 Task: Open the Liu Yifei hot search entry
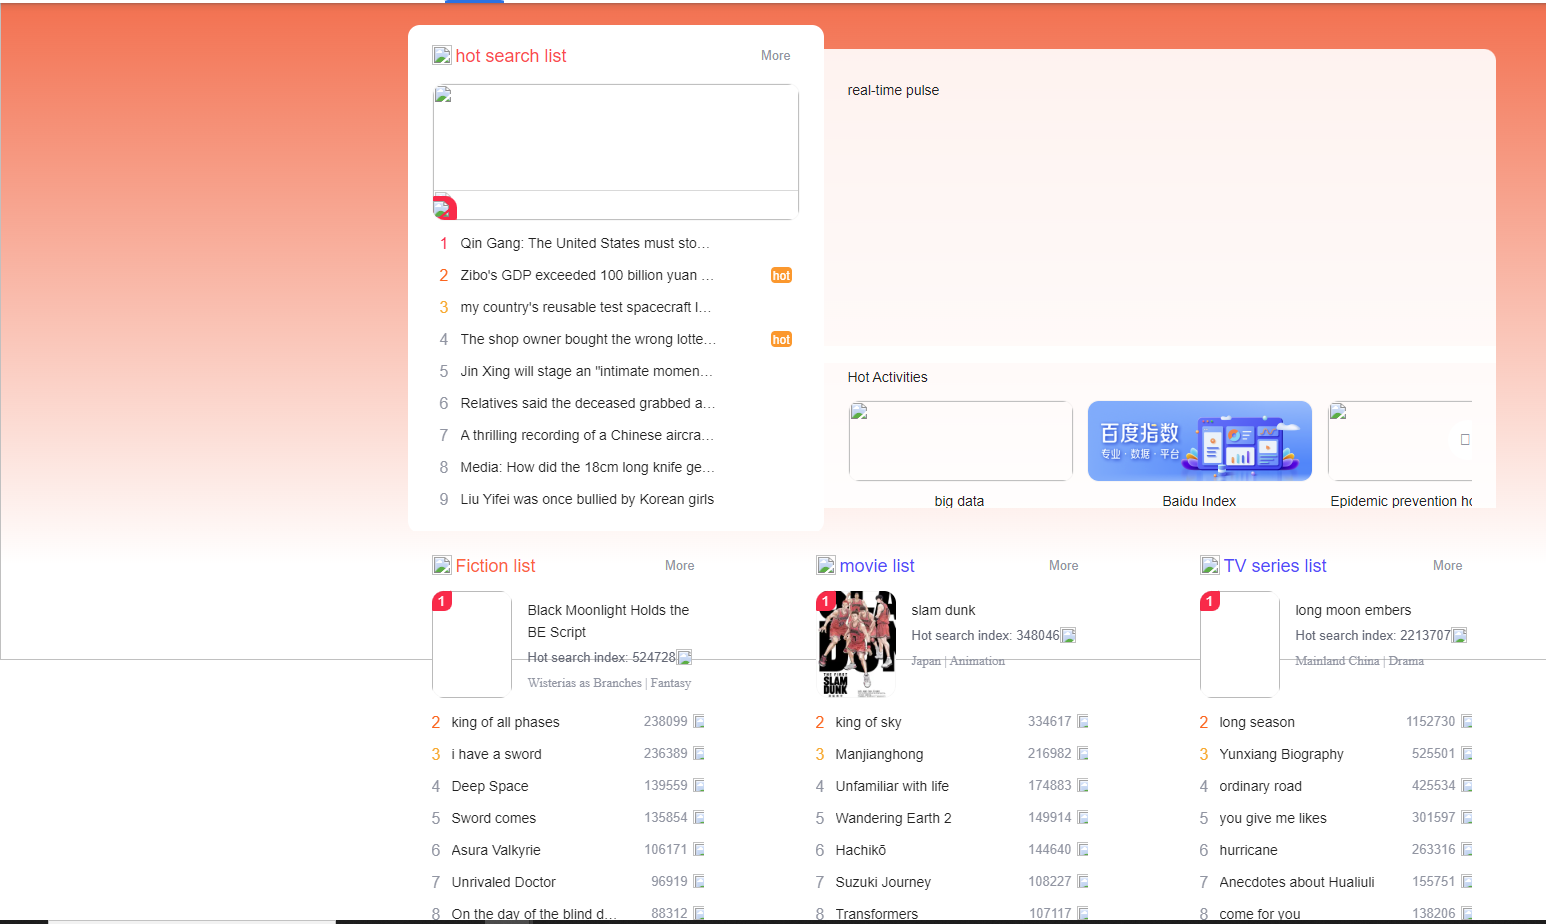[x=587, y=499]
